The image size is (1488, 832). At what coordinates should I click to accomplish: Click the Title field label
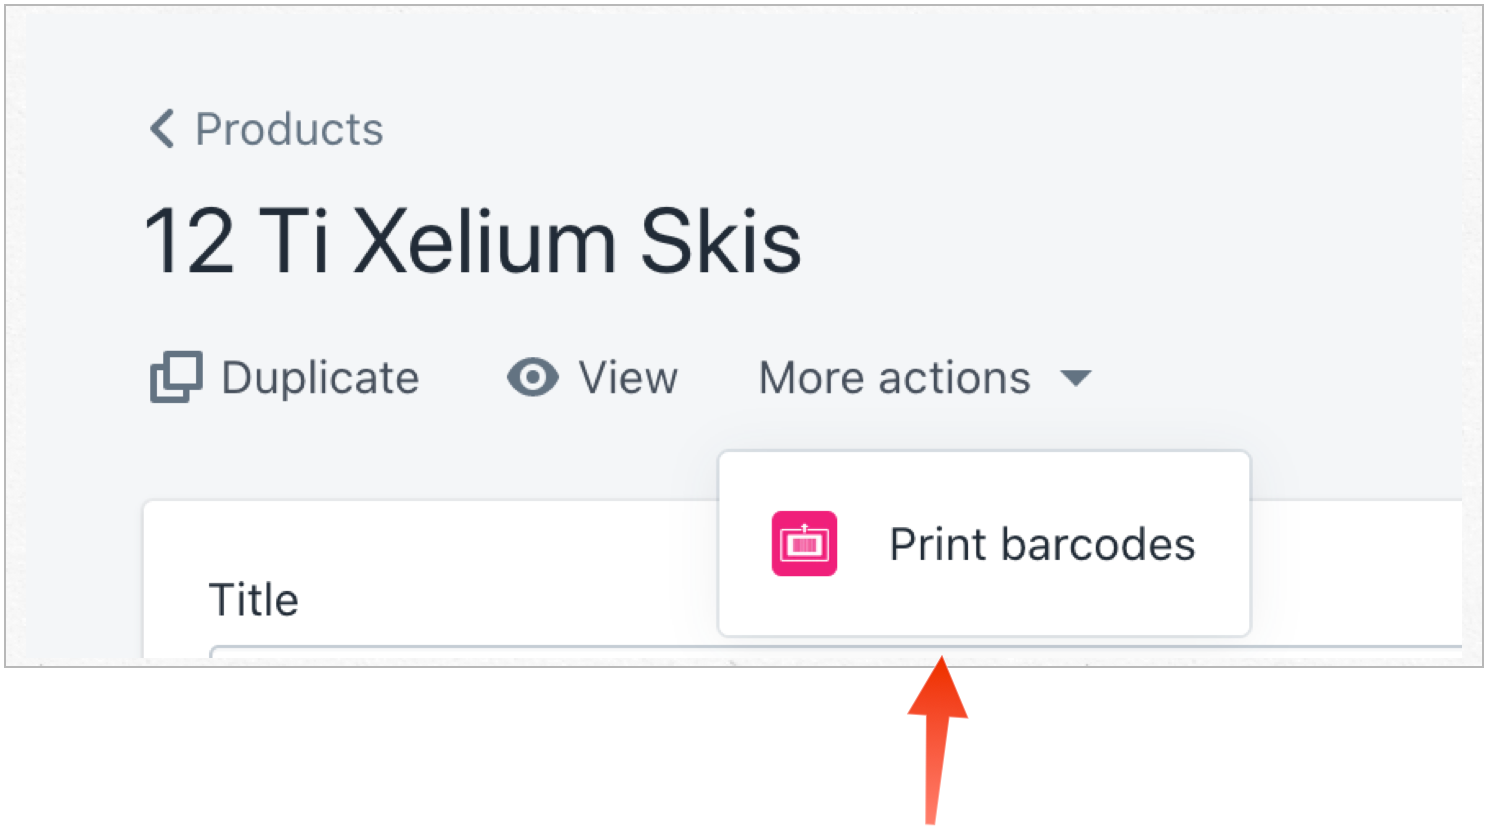click(253, 600)
